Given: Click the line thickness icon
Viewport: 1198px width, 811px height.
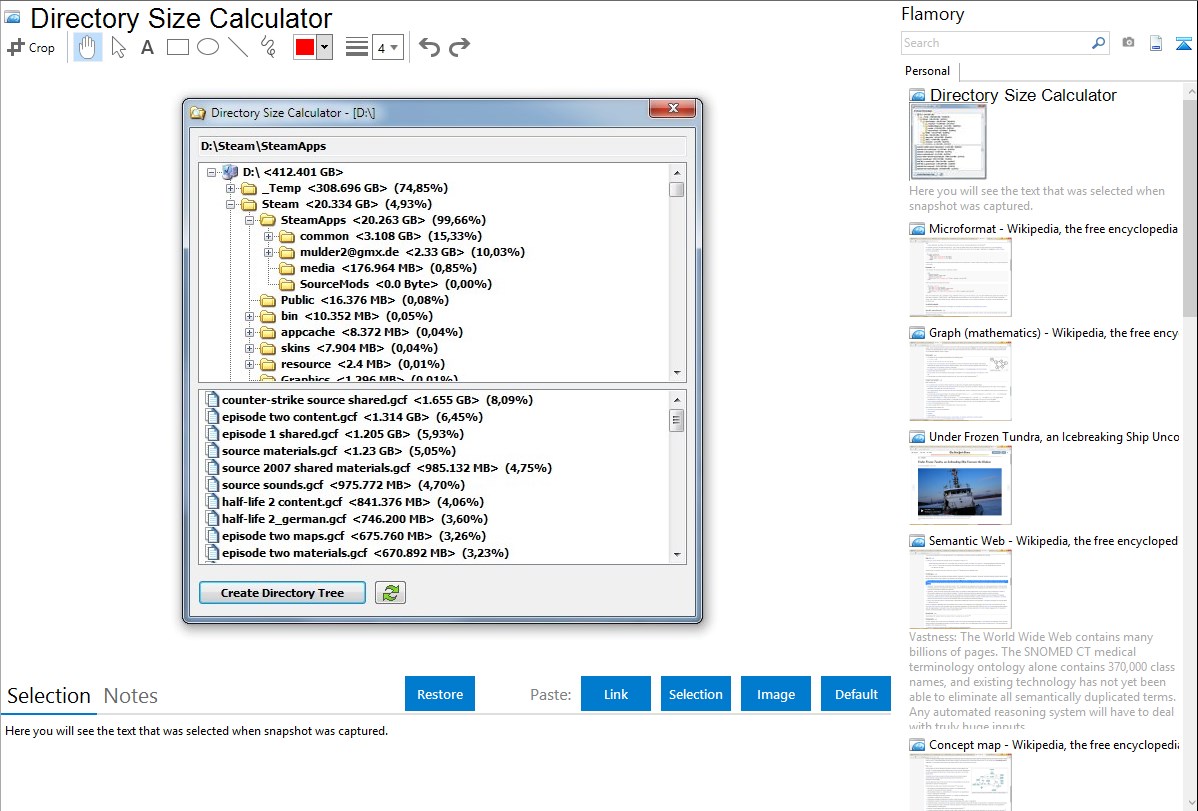Looking at the screenshot, I should pyautogui.click(x=357, y=47).
